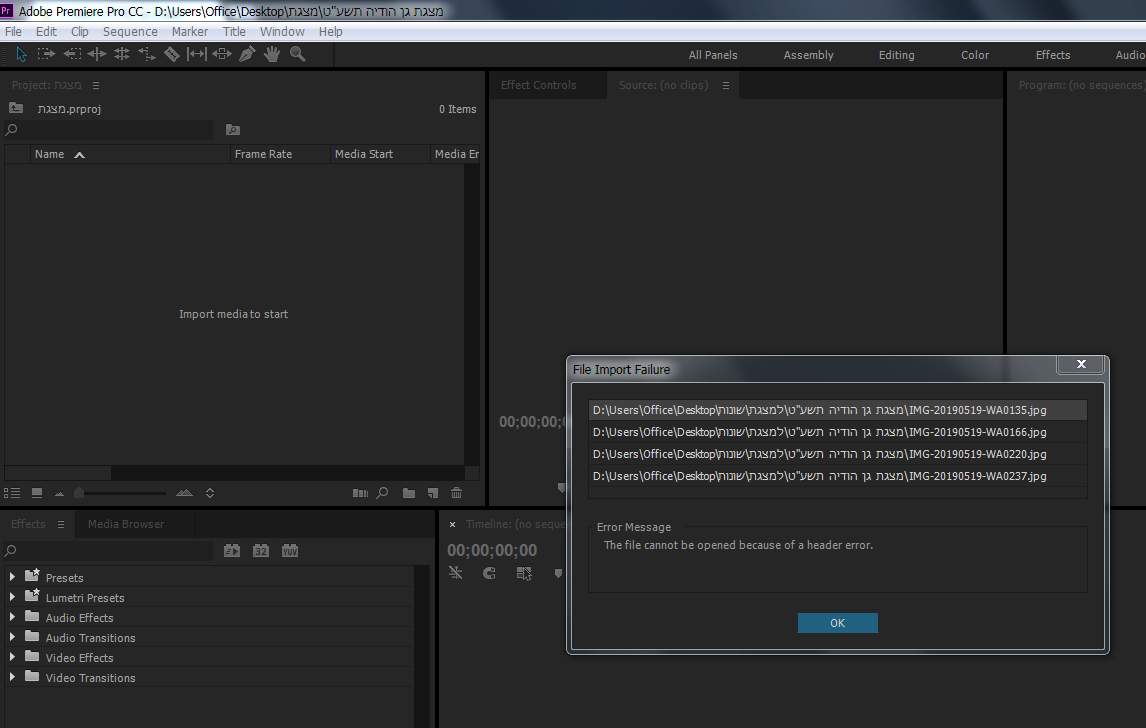Screen dimensions: 1146x728
Task: Click Automate to Sequence icon
Action: click(x=360, y=493)
